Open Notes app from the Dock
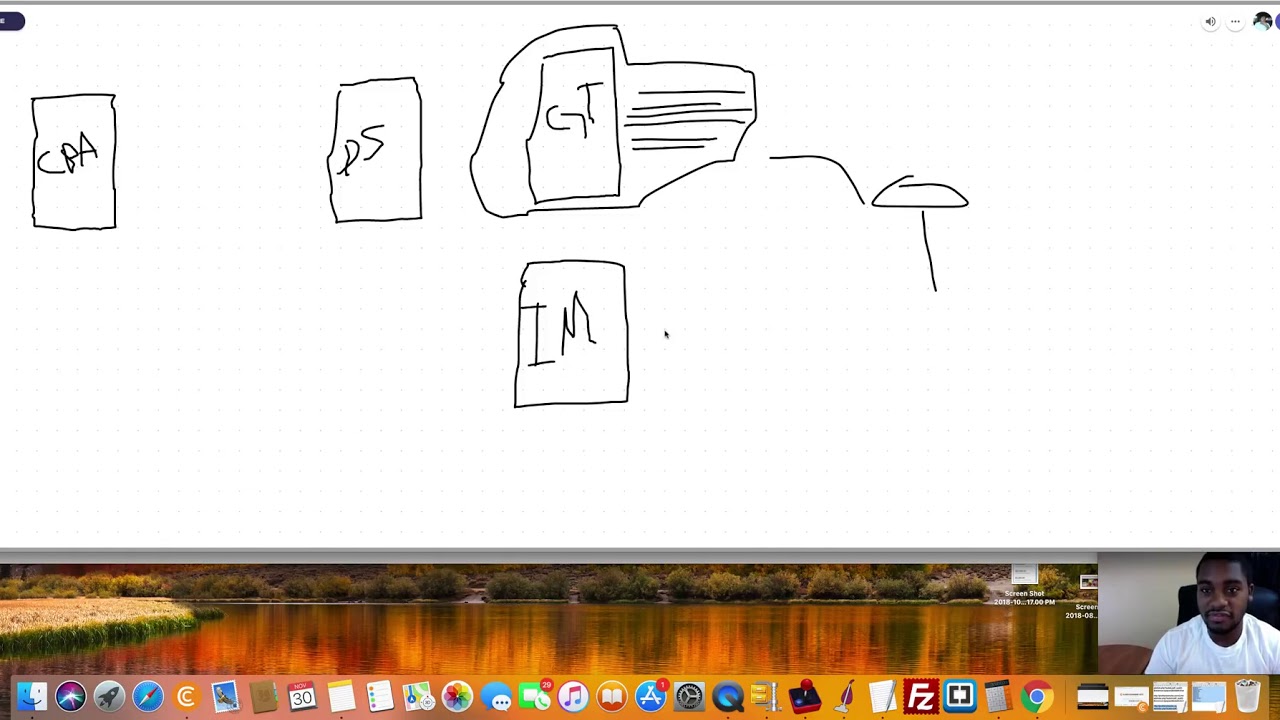1280x720 pixels. pos(341,696)
